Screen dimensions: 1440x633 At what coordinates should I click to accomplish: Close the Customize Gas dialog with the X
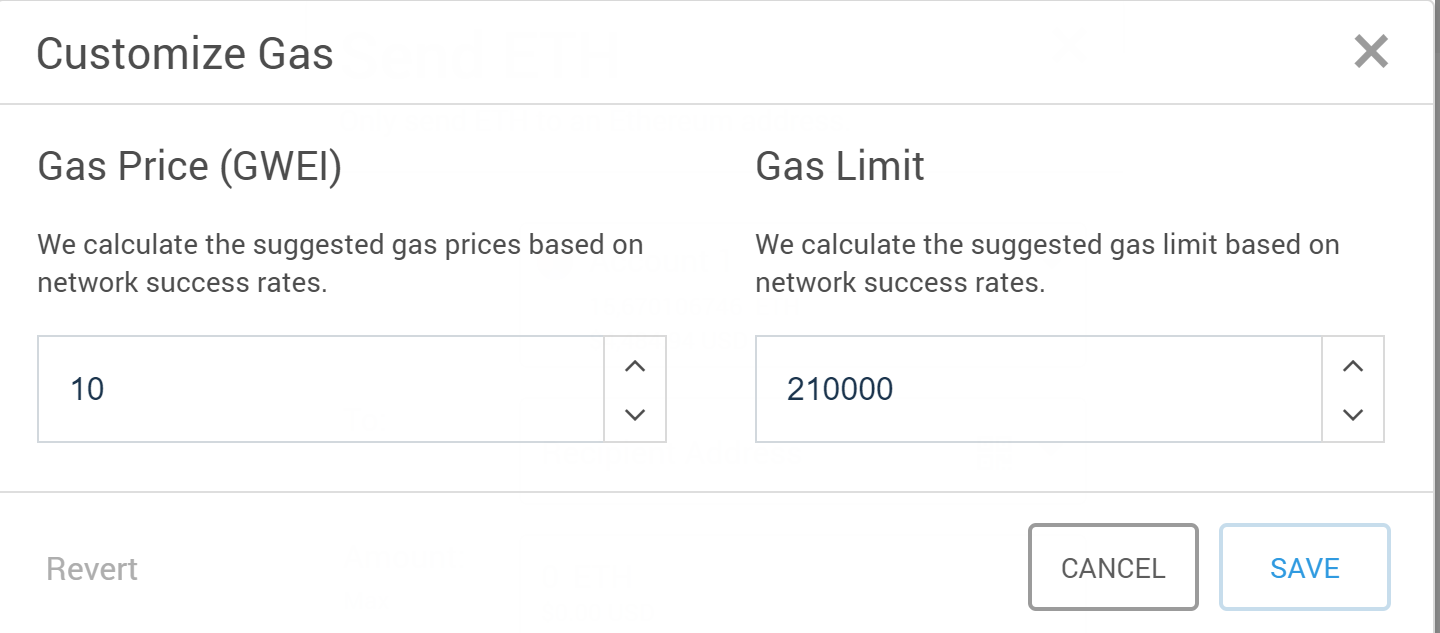point(1371,51)
